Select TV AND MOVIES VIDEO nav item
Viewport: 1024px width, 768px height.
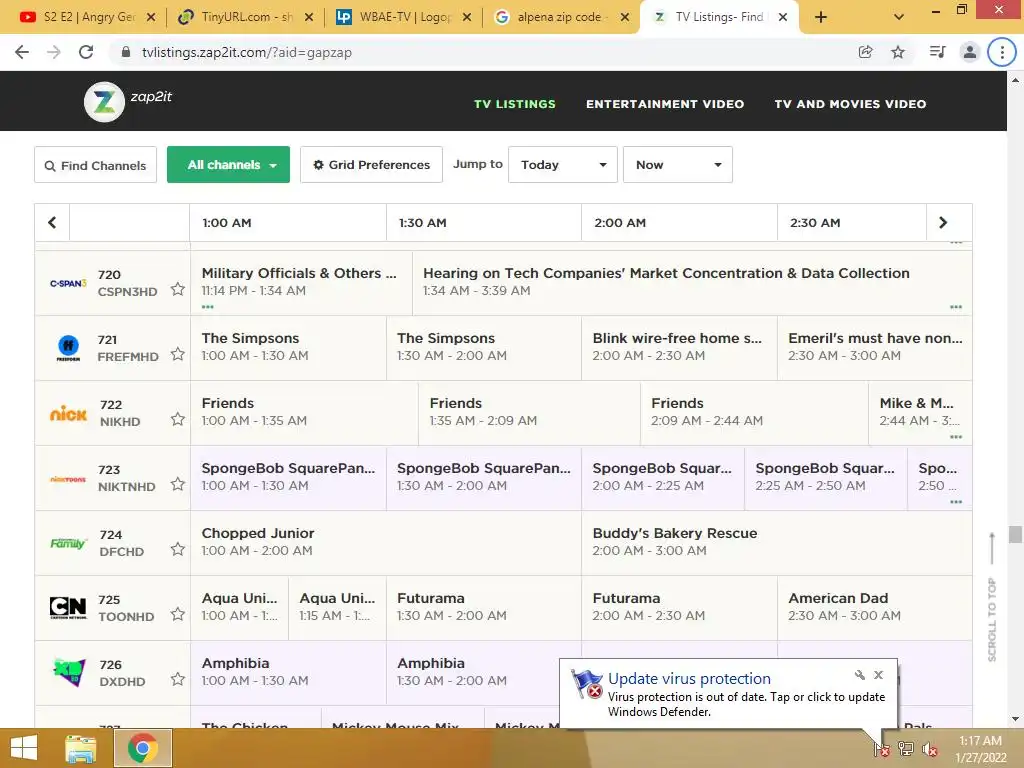850,104
